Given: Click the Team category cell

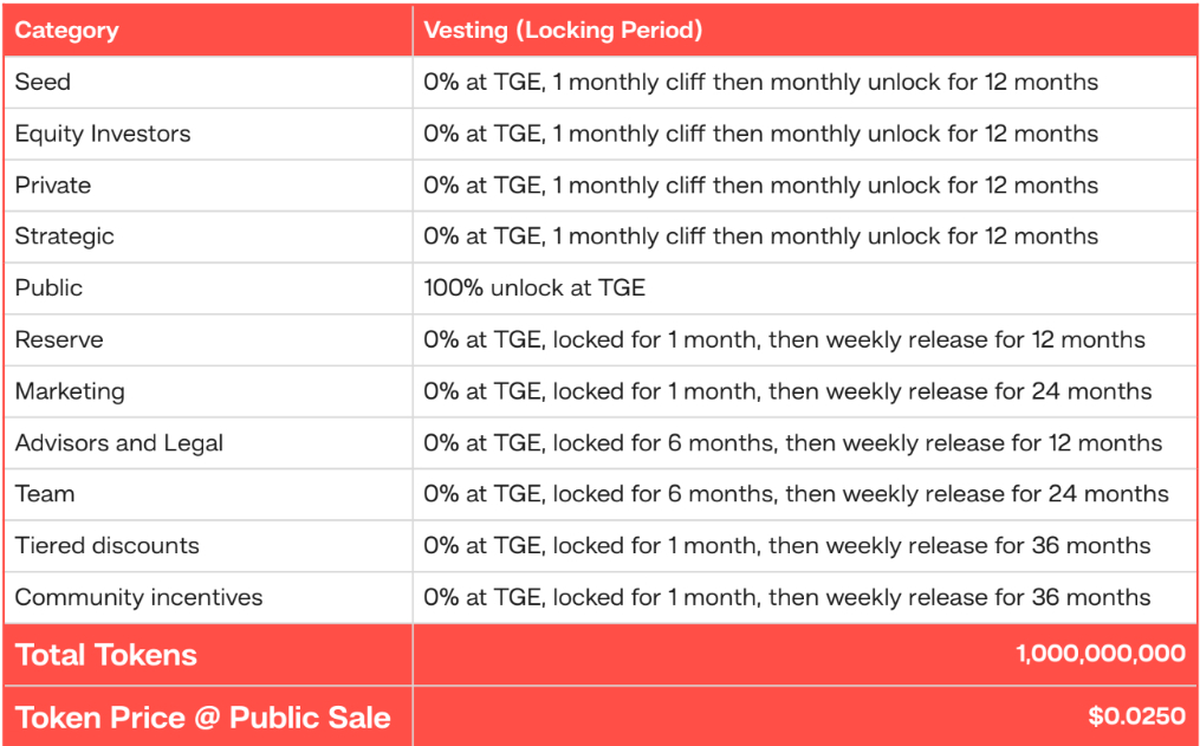Looking at the screenshot, I should 44,494.
